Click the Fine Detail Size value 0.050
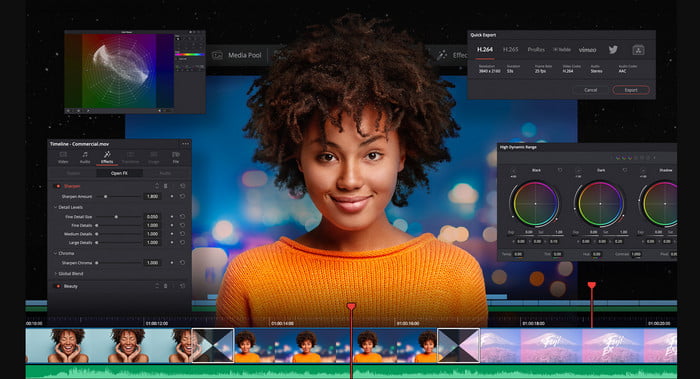Image resolution: width=700 pixels, height=379 pixels. pos(152,217)
